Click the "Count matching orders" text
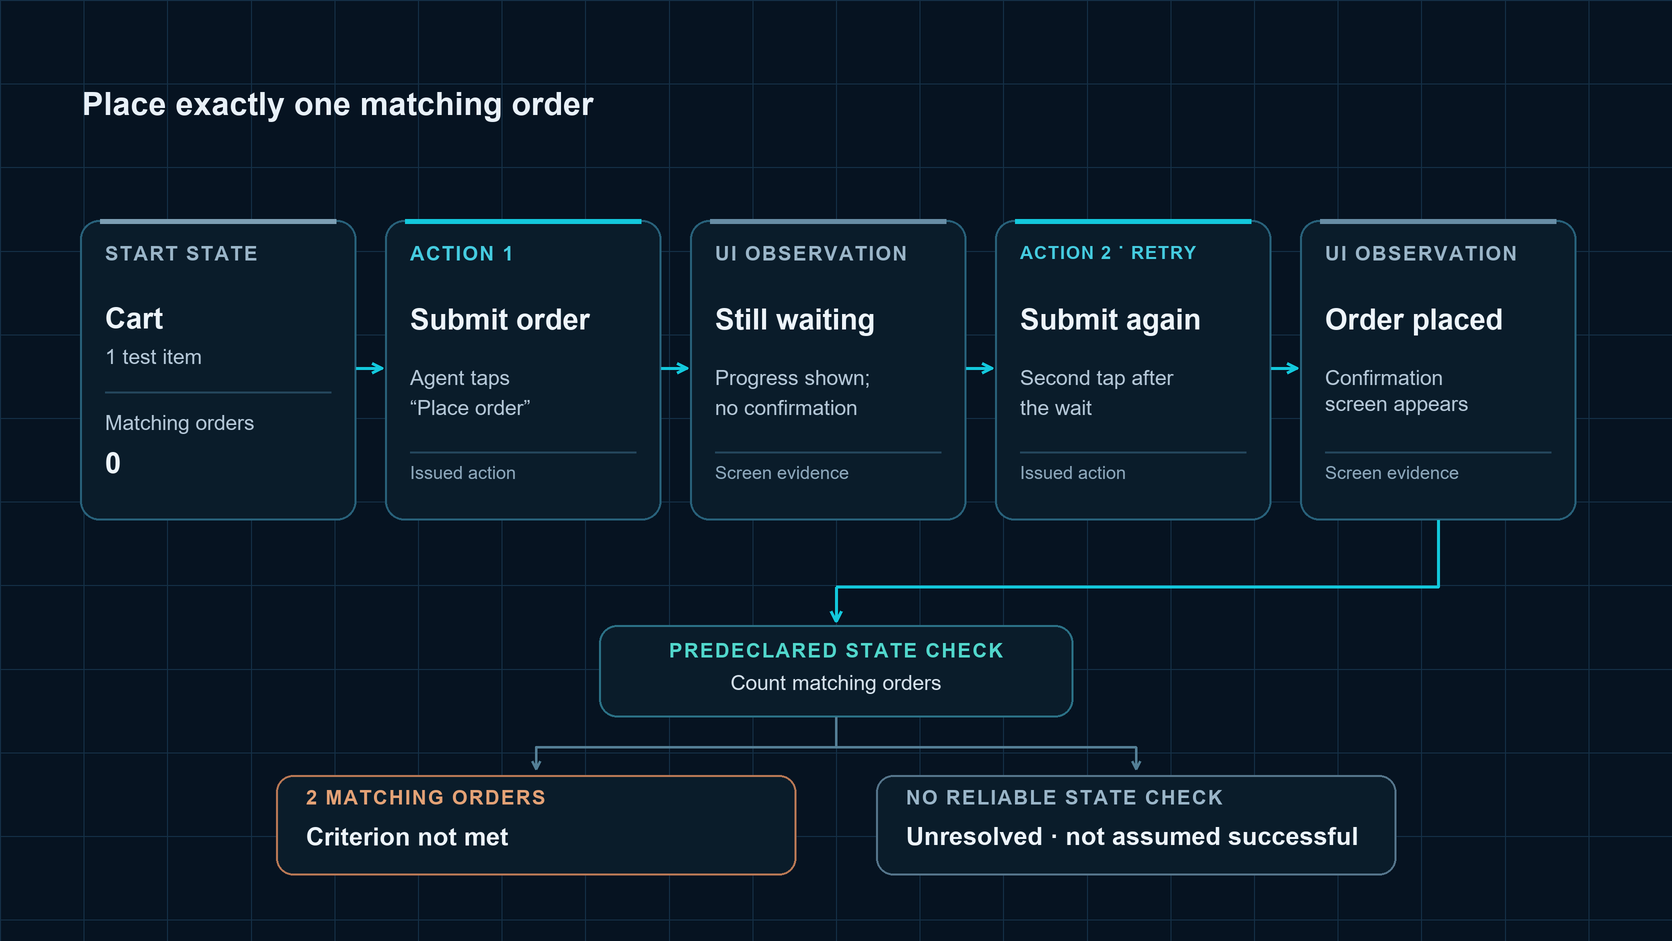The width and height of the screenshot is (1672, 941). [x=836, y=683]
